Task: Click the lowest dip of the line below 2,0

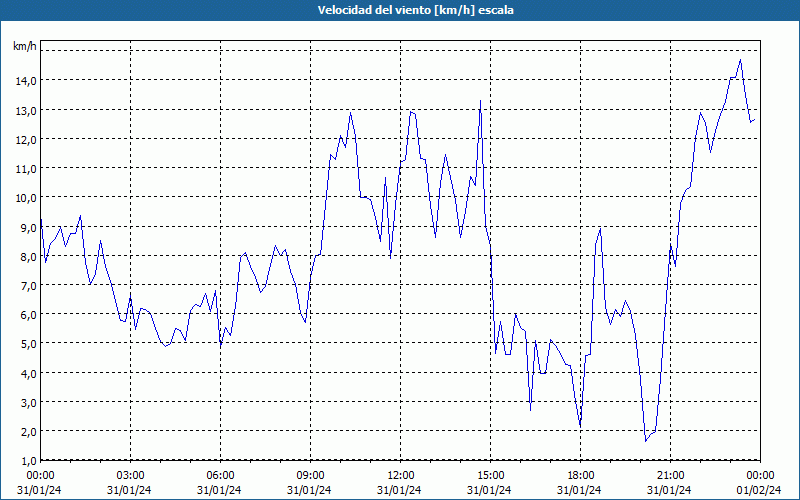Action: coord(645,441)
